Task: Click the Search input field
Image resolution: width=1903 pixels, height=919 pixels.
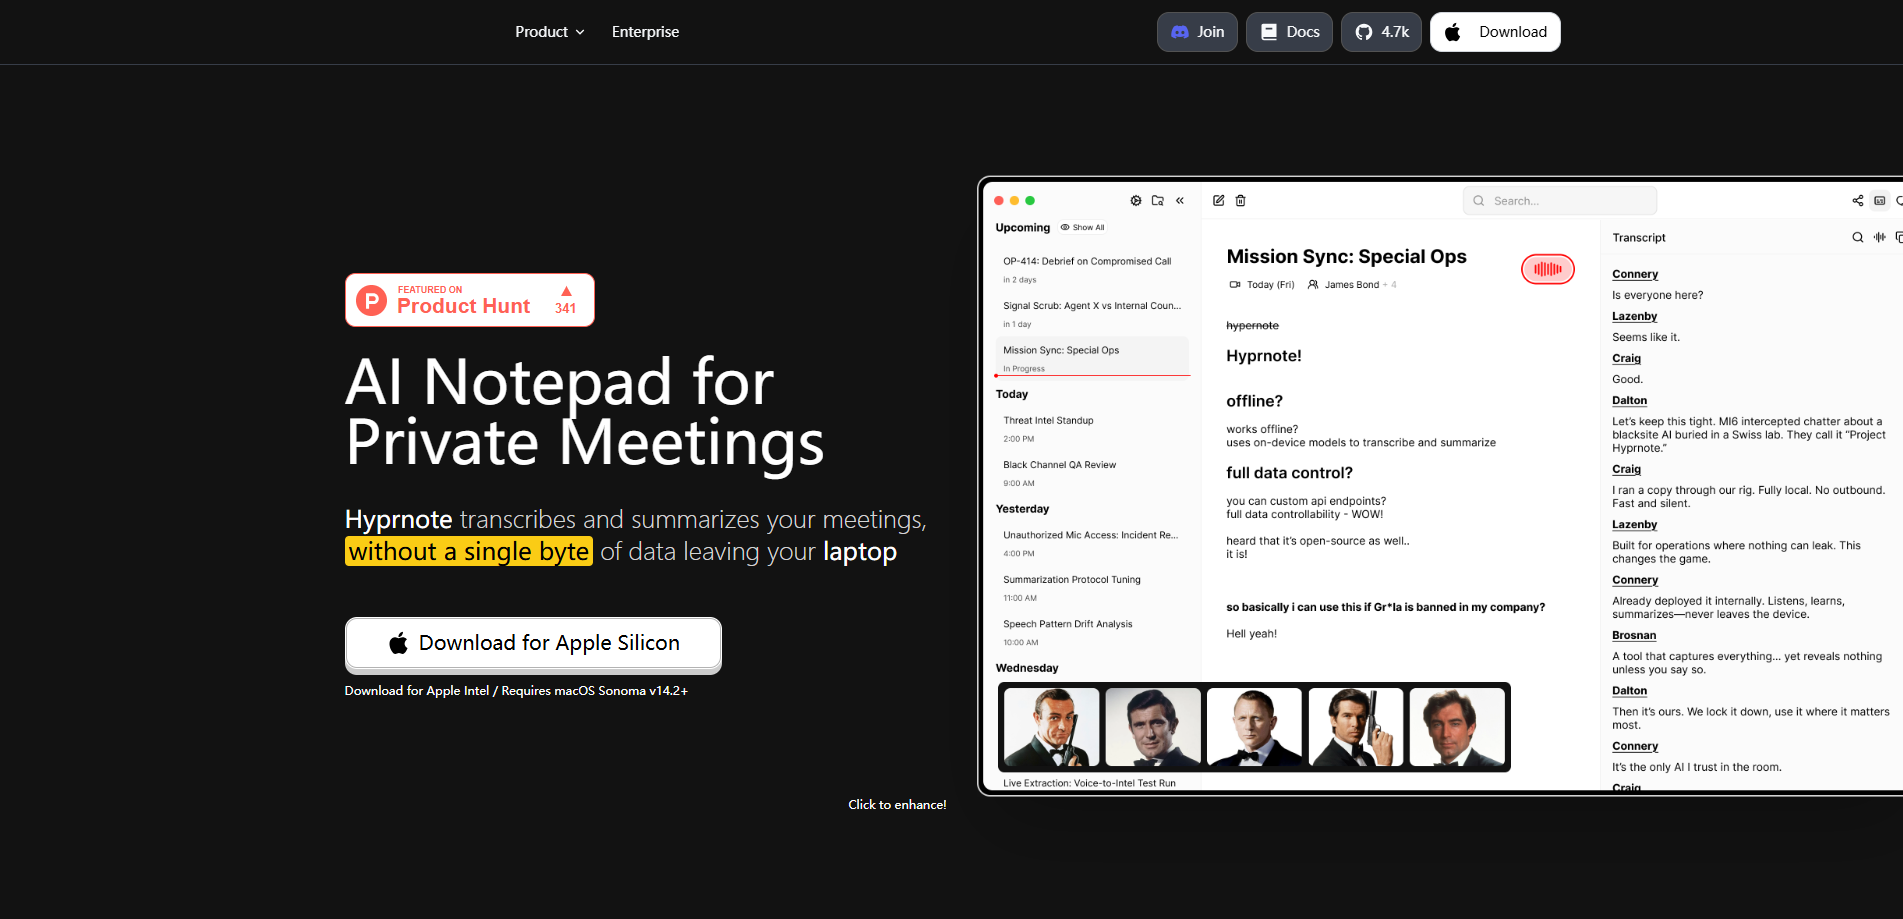Action: click(x=1560, y=200)
